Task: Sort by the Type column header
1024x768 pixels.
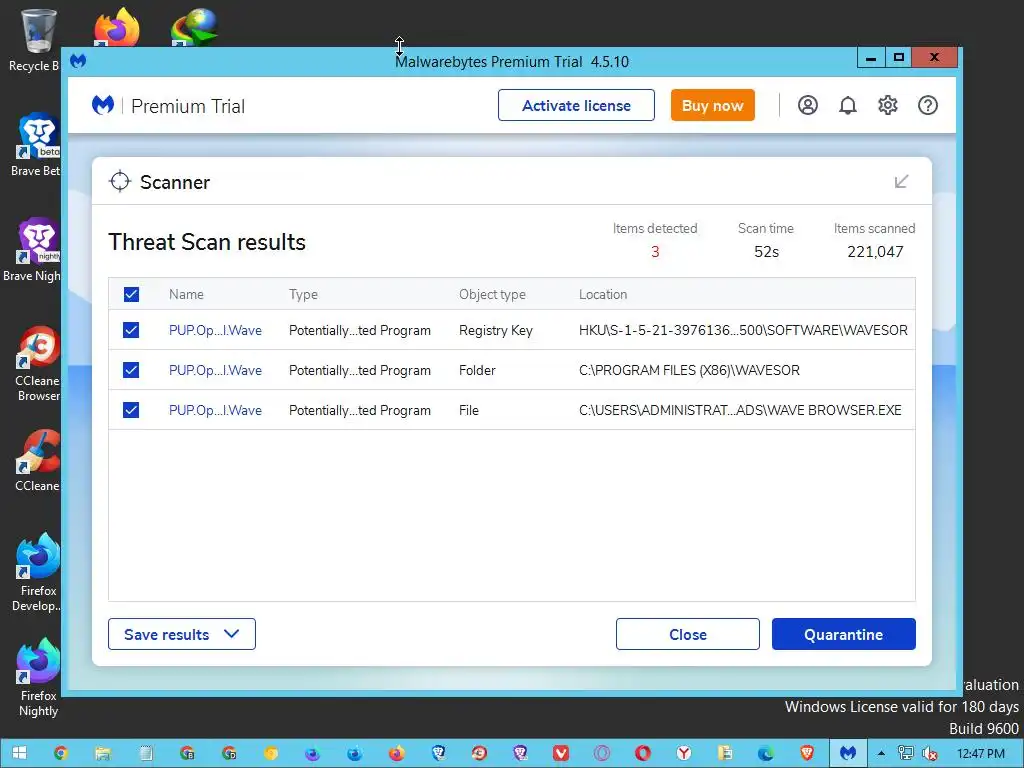Action: click(303, 295)
